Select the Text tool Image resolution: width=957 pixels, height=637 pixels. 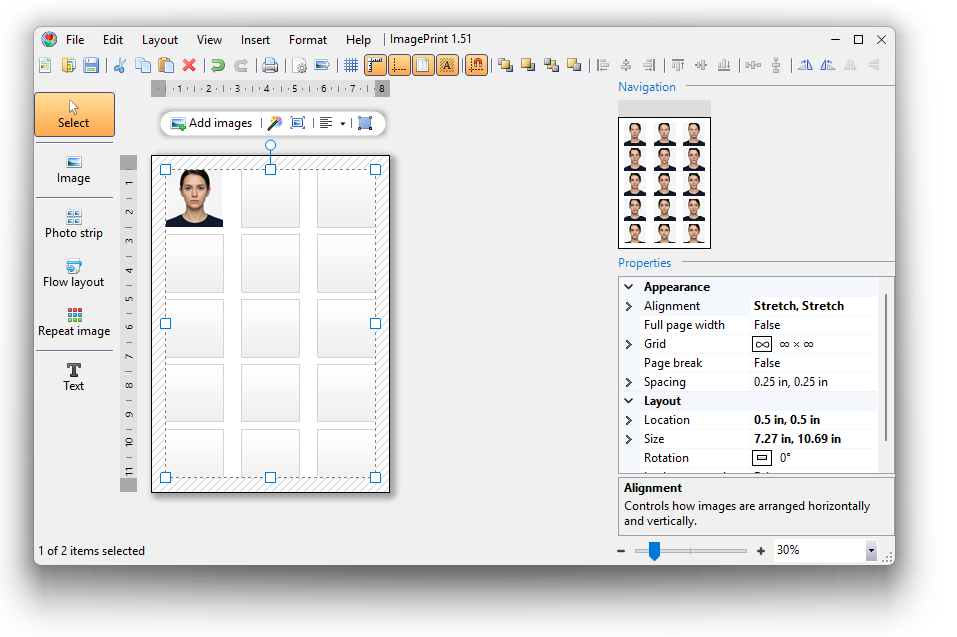74,376
